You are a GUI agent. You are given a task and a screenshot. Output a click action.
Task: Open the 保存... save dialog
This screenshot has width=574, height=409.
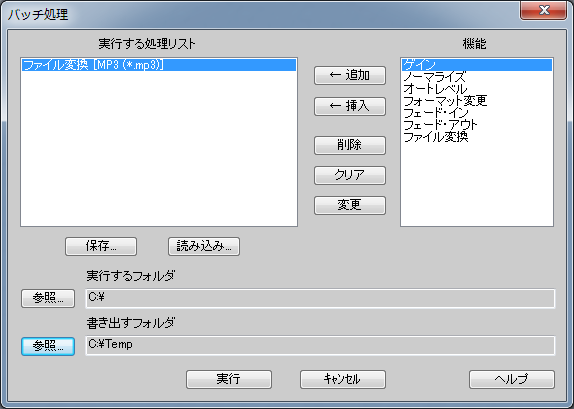[x=101, y=246]
